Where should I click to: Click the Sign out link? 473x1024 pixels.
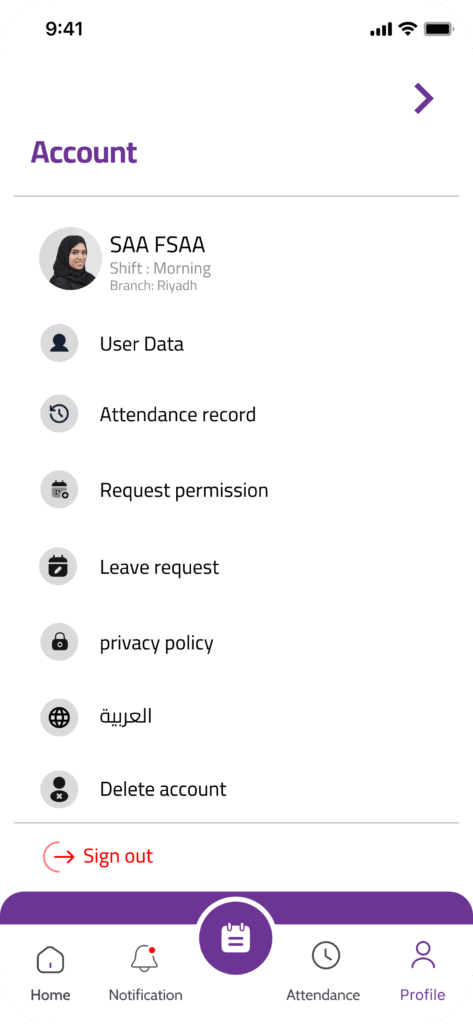[x=118, y=856]
